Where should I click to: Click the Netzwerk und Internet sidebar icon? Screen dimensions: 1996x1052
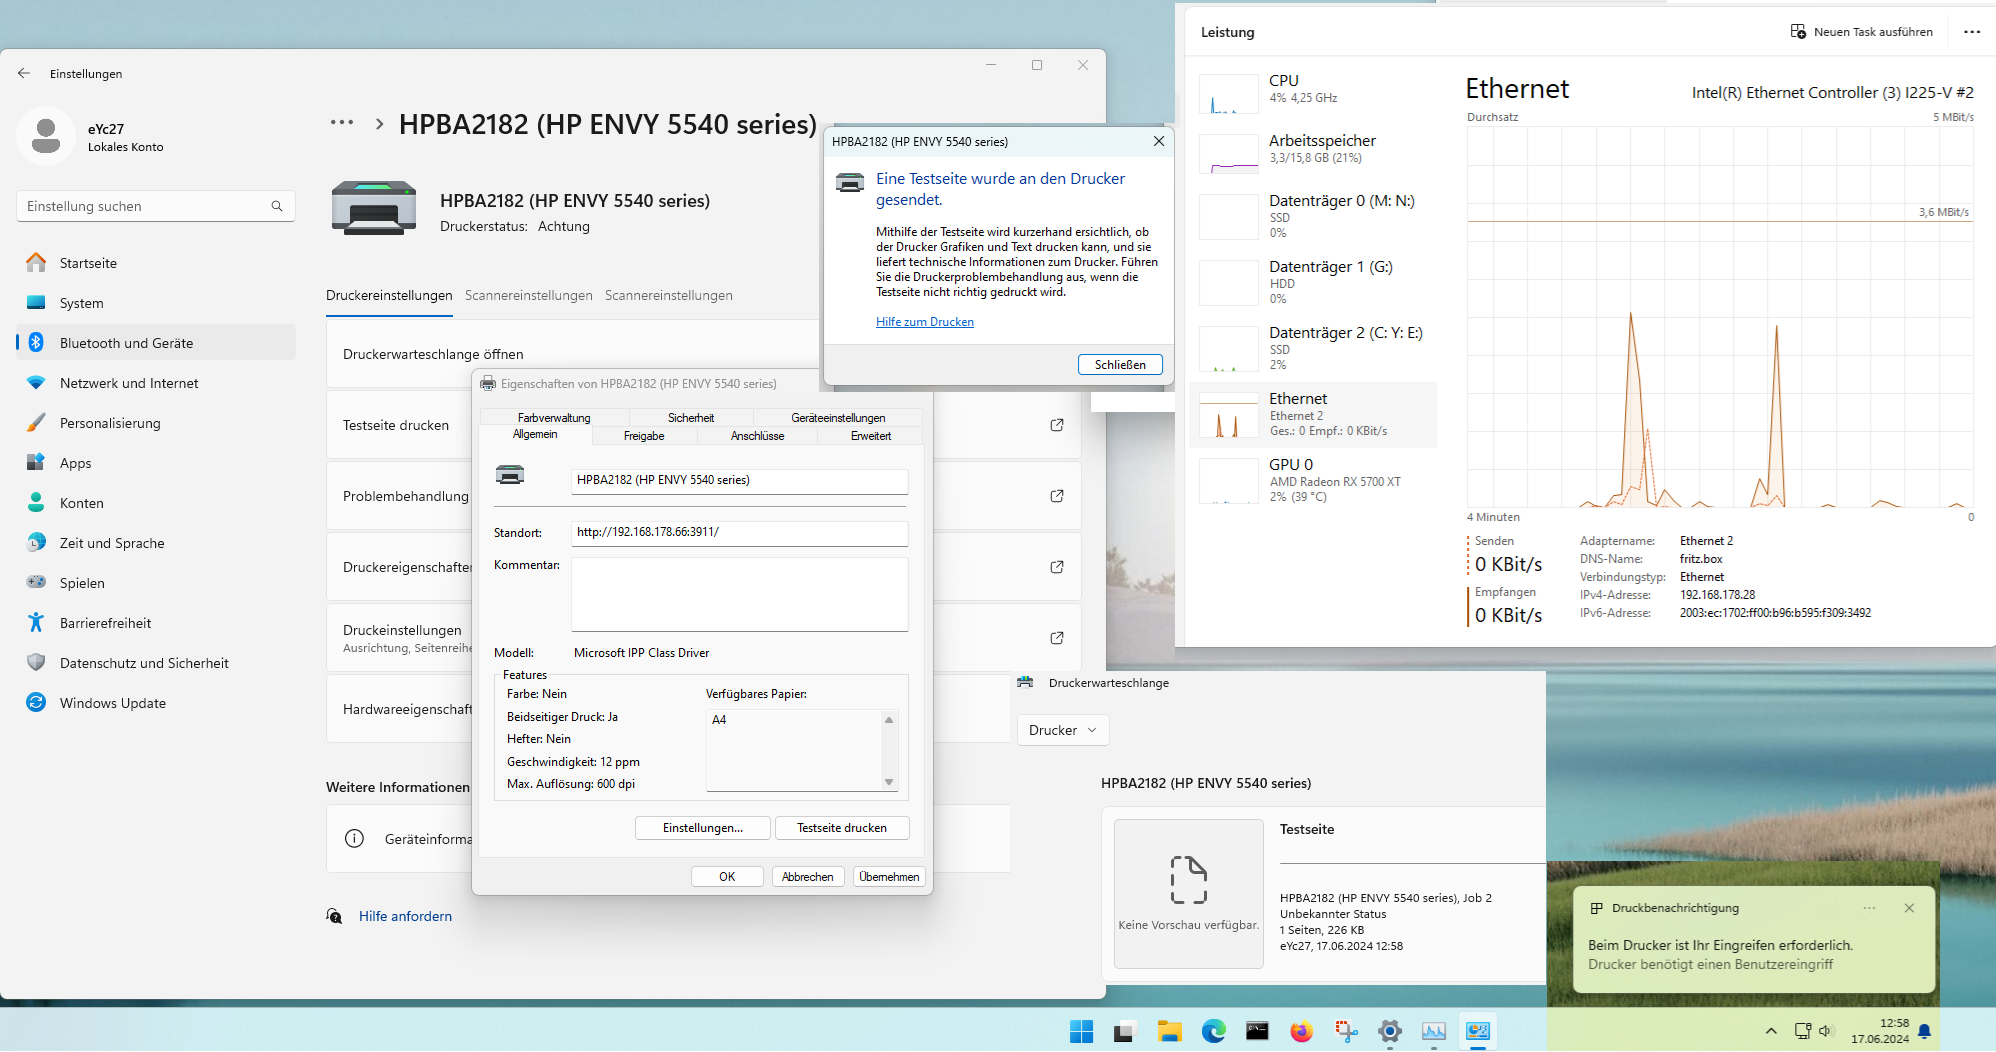(36, 382)
